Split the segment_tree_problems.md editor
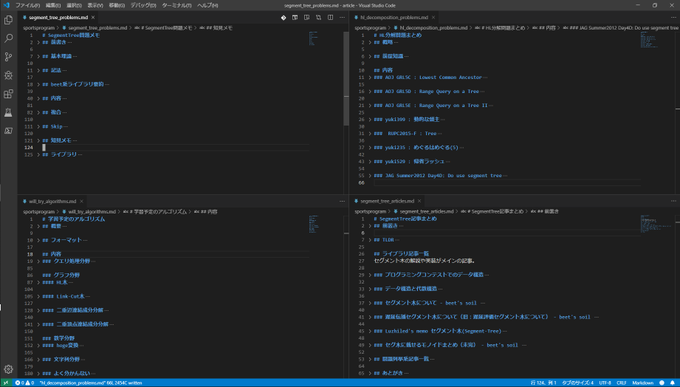The height and width of the screenshot is (387, 680). click(330, 18)
